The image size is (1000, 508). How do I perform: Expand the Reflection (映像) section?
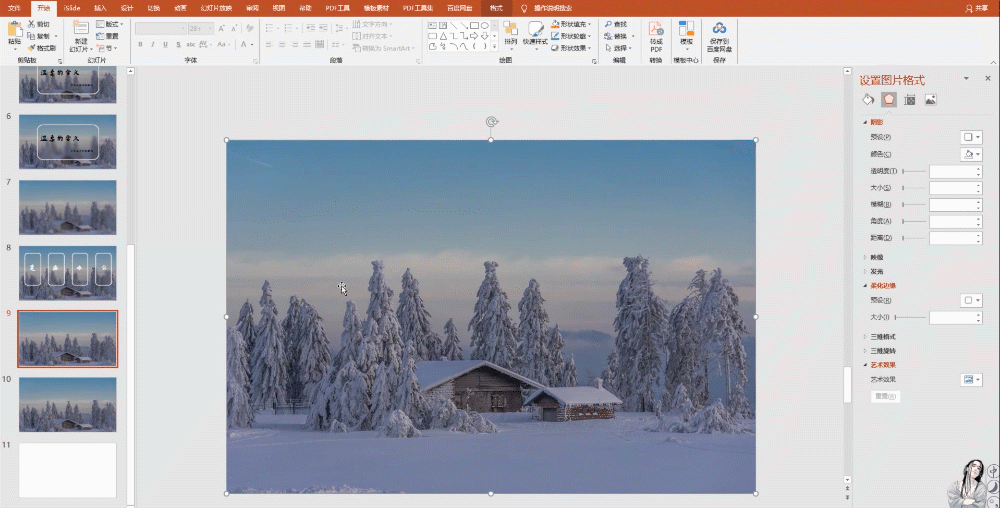click(x=877, y=258)
